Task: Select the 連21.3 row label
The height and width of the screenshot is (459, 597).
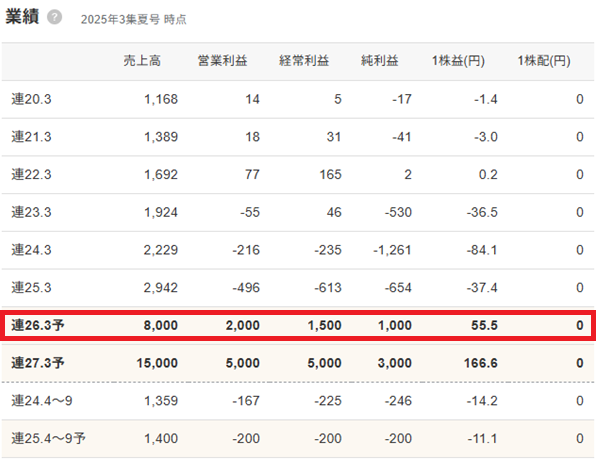Action: (31, 137)
